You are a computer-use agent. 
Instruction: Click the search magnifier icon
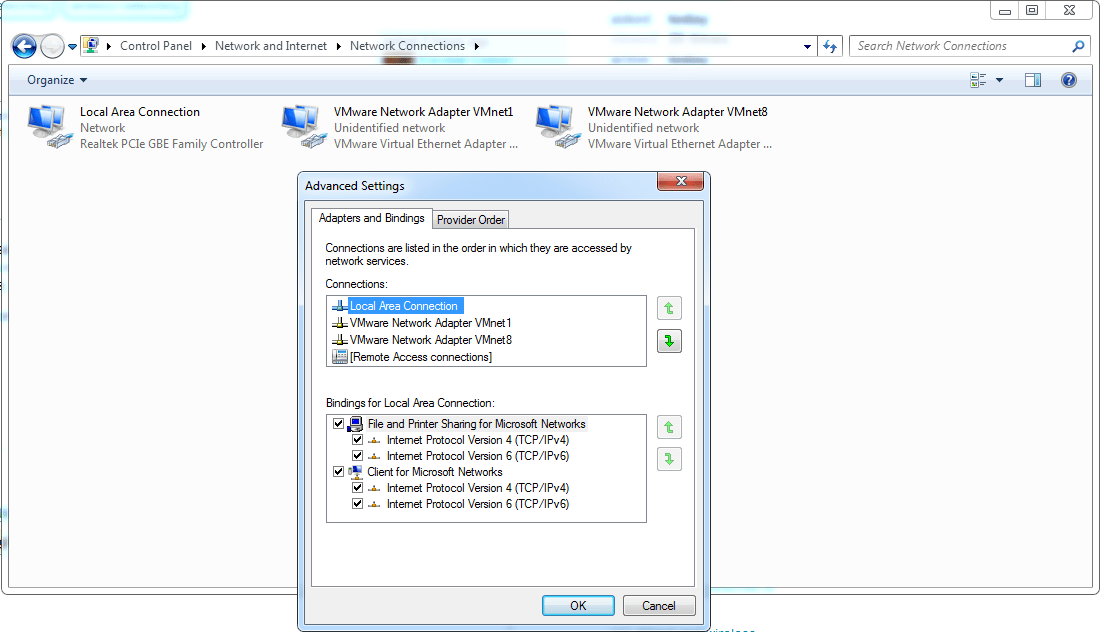[x=1078, y=46]
